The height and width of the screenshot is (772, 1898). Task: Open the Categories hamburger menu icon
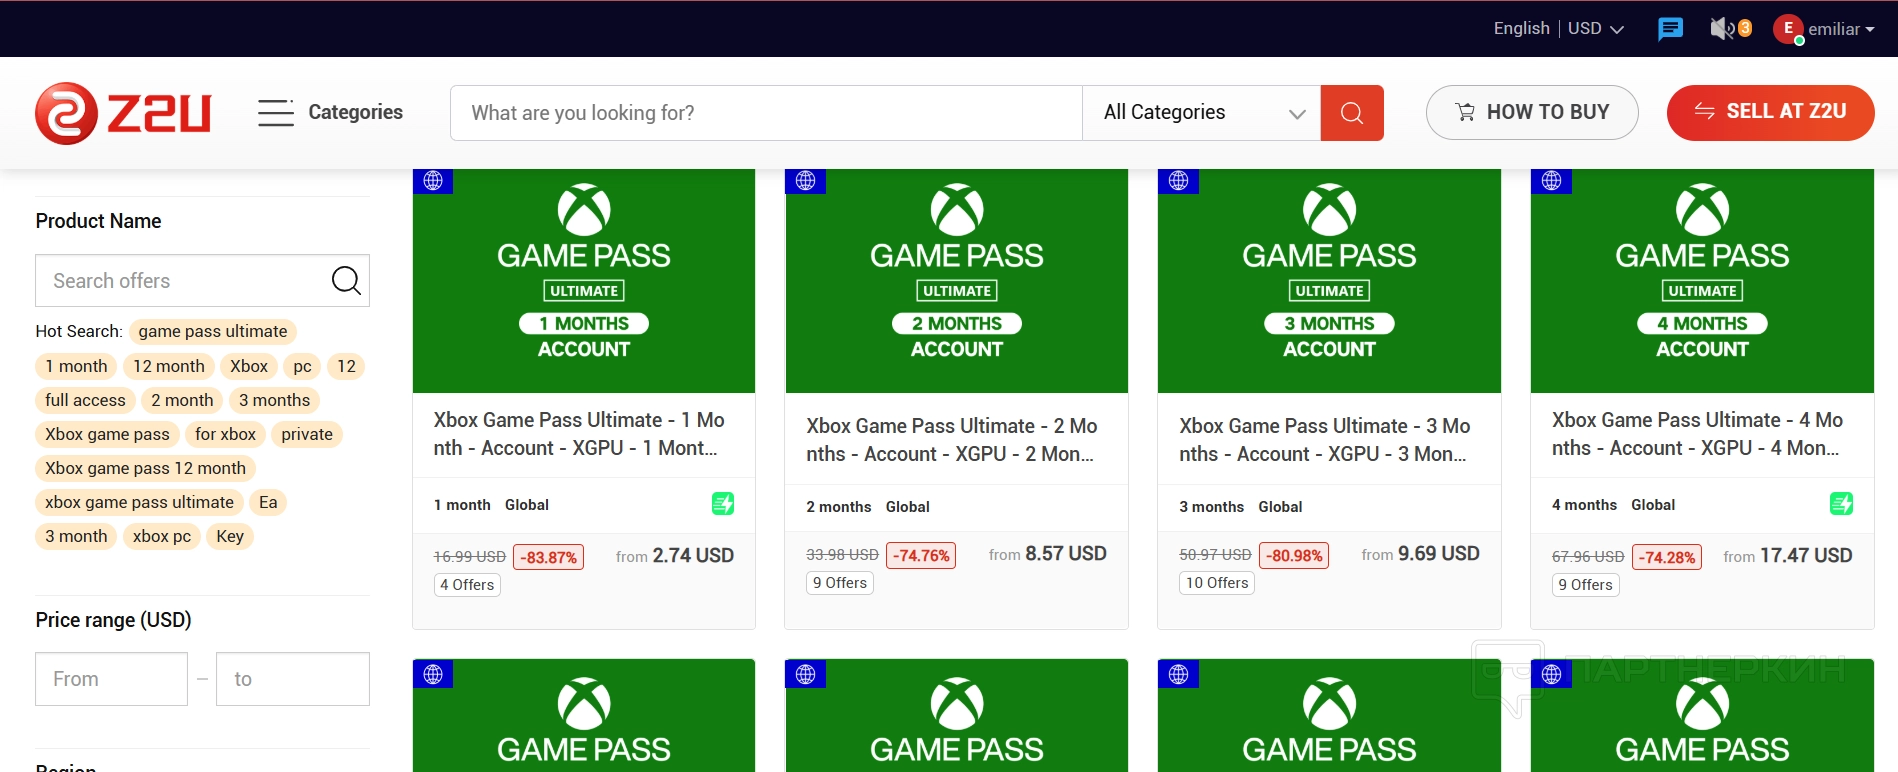click(275, 113)
